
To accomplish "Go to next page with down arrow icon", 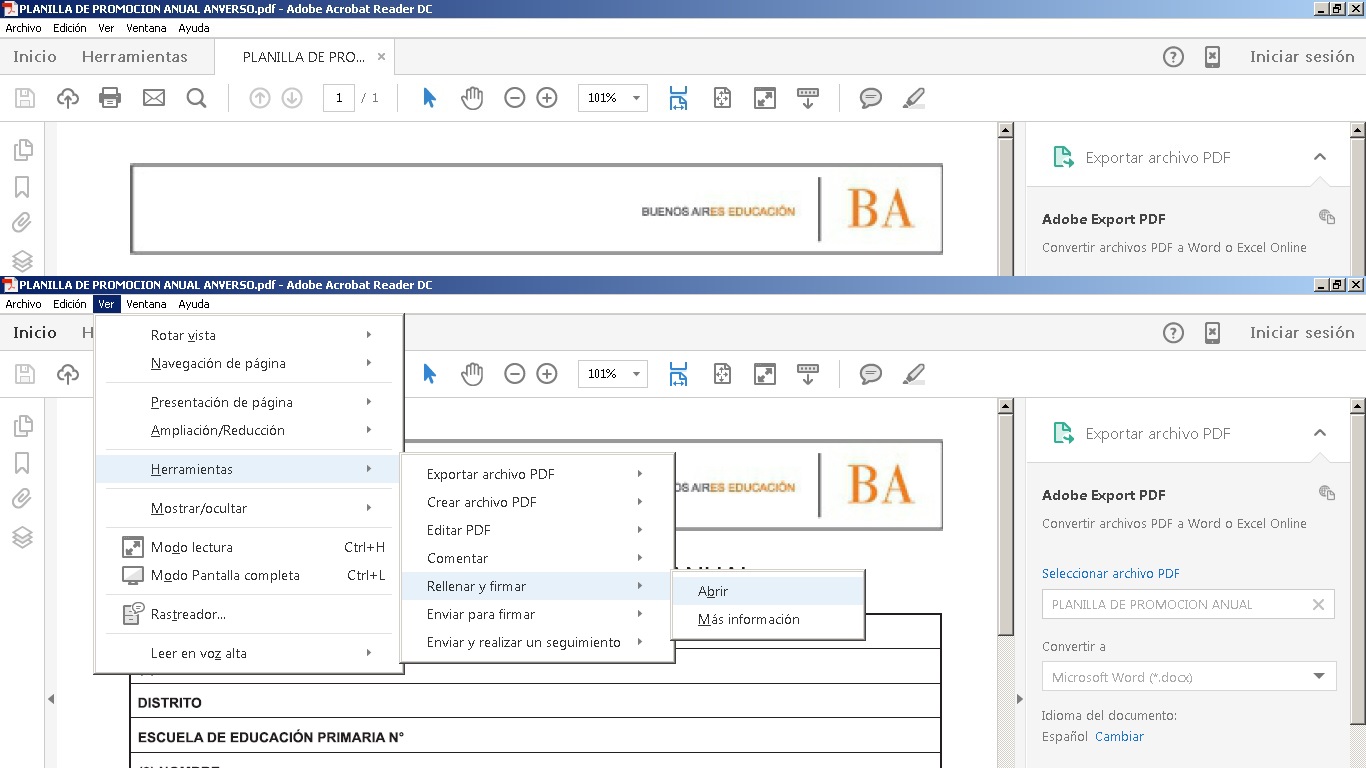I will click(292, 98).
